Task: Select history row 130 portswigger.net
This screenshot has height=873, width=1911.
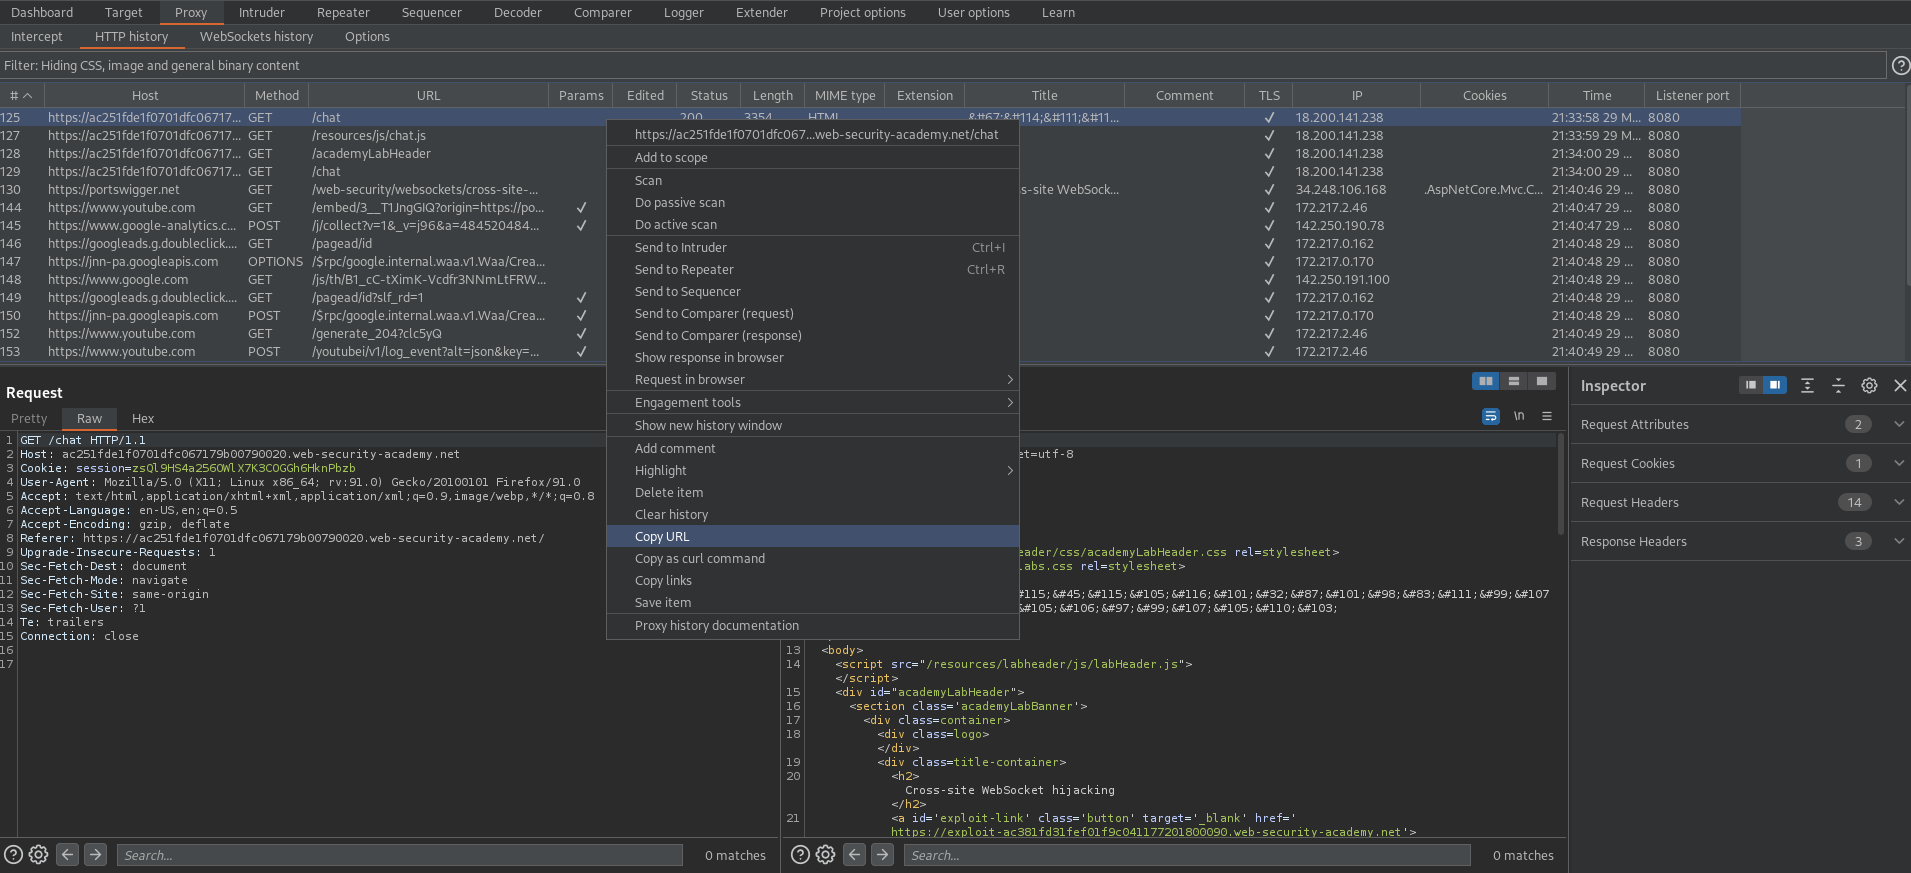Action: (x=870, y=190)
